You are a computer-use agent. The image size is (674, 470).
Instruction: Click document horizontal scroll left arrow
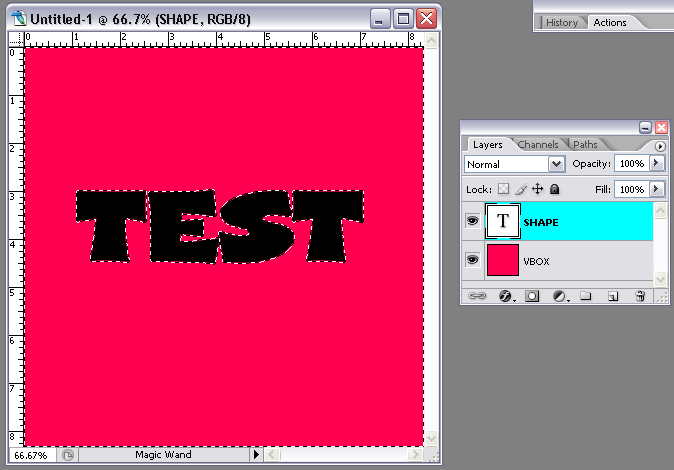pos(272,455)
